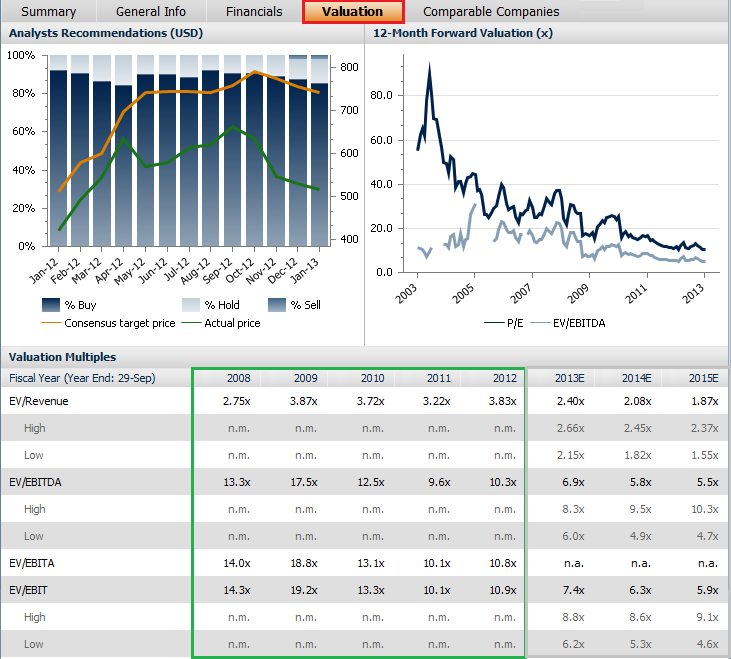Viewport: 731px width, 659px height.
Task: Click the High label under EV/EBIT
Action: [34, 618]
